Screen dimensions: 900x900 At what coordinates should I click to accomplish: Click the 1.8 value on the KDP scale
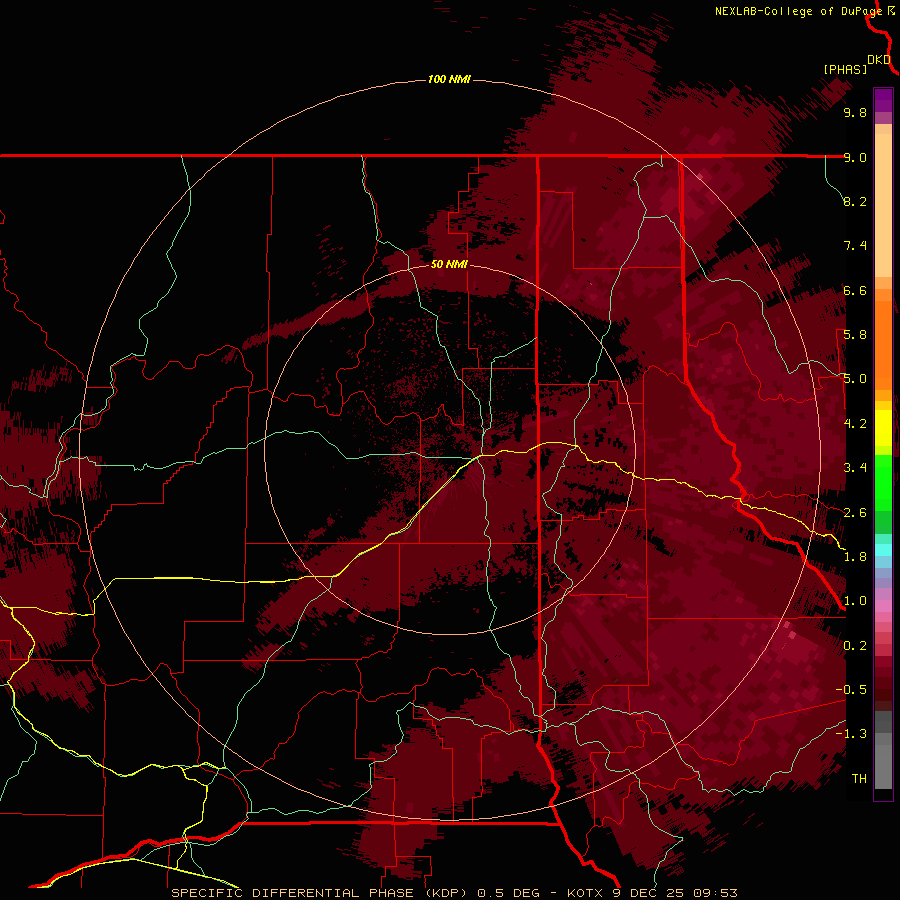coord(855,557)
